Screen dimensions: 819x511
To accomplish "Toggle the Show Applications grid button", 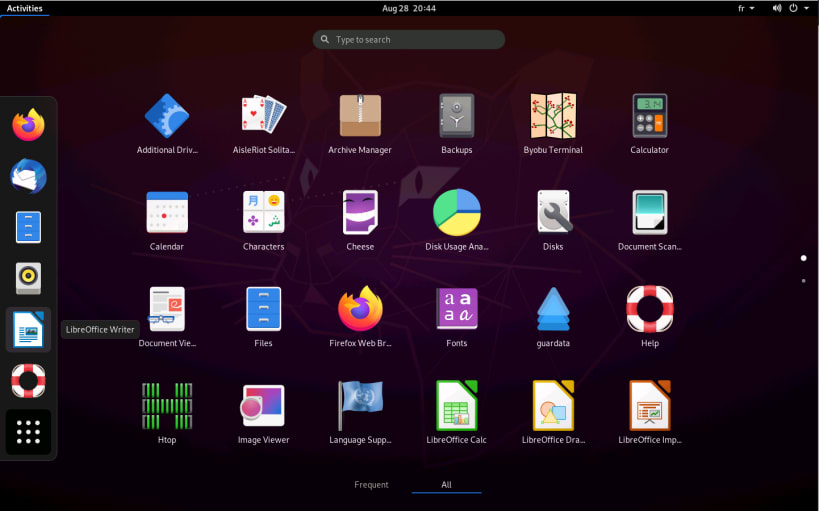I will (x=28, y=432).
